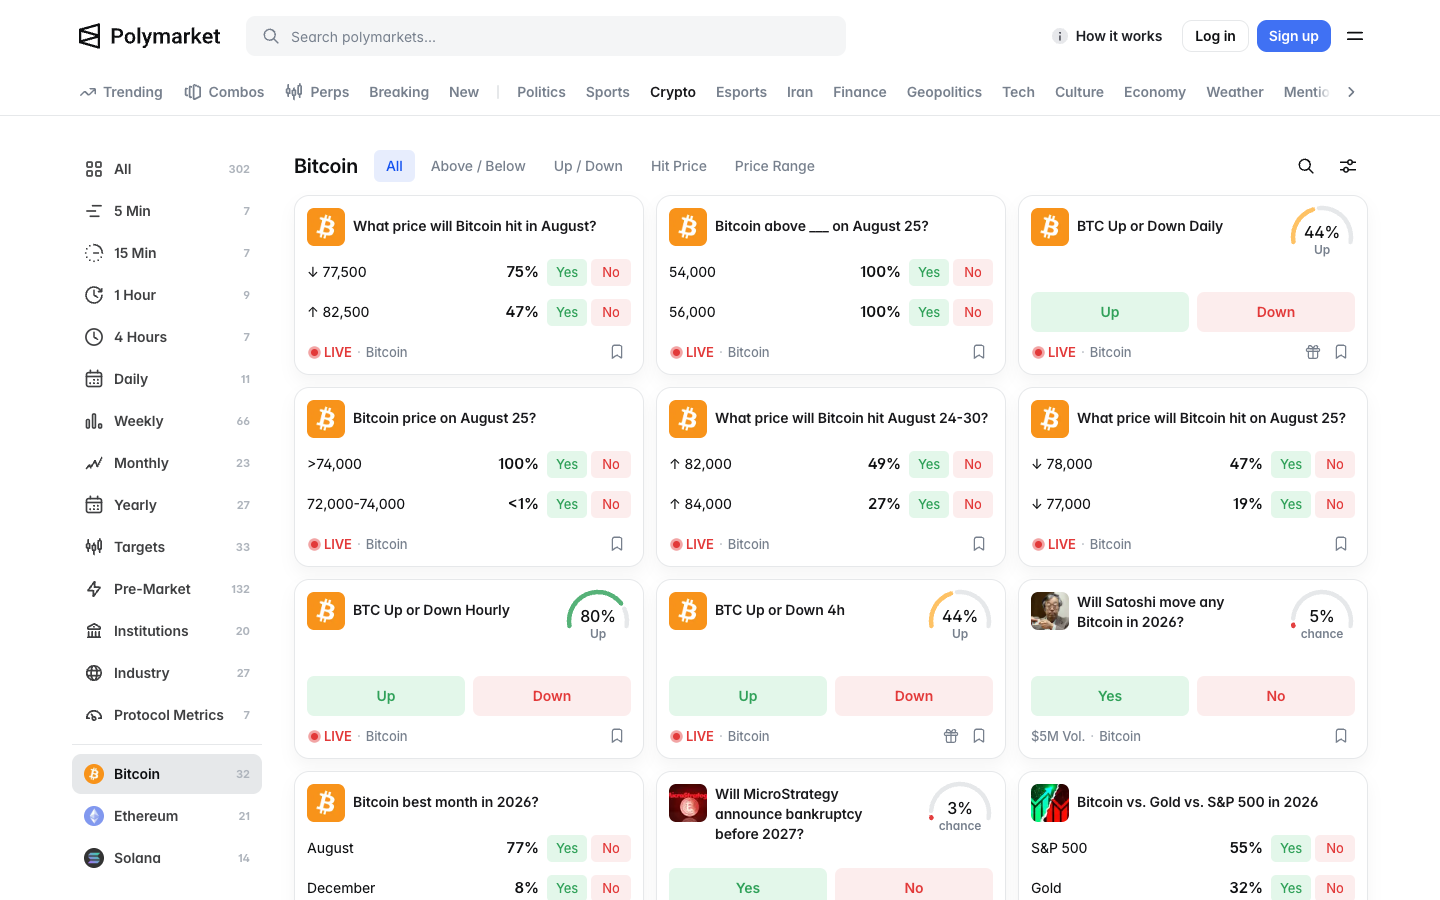The height and width of the screenshot is (900, 1440).
Task: Click the Sign up button
Action: [1294, 36]
